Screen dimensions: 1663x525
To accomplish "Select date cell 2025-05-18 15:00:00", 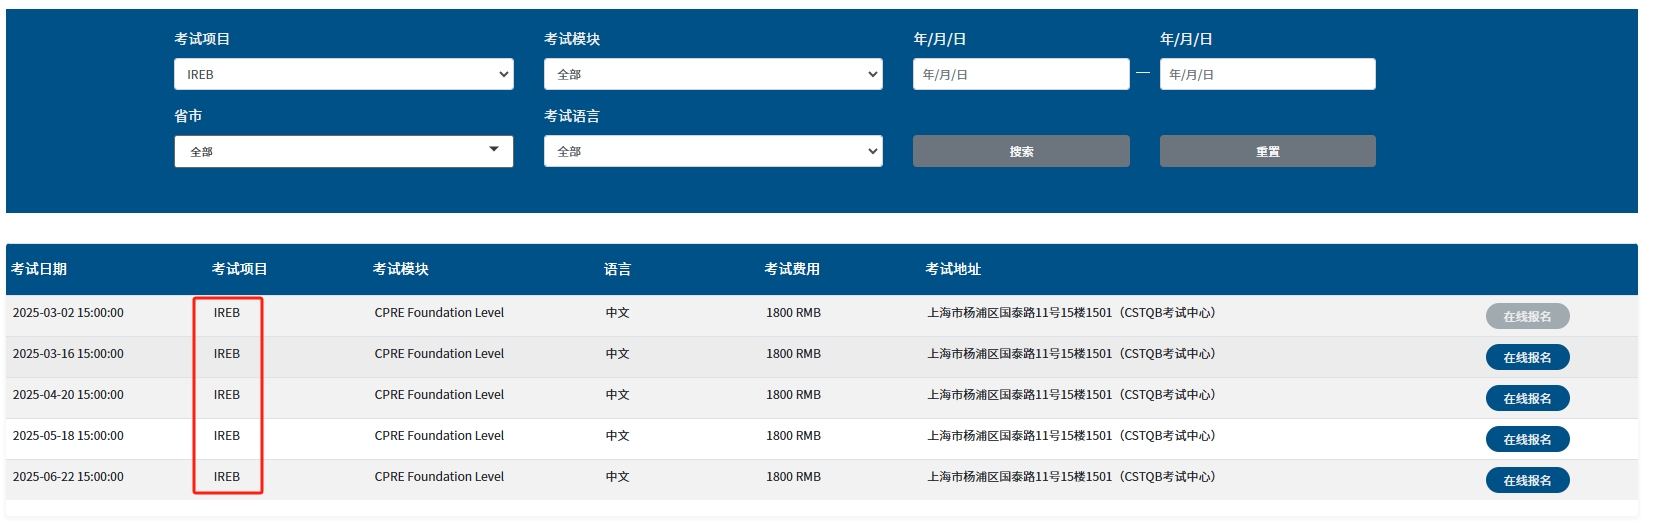I will (68, 436).
